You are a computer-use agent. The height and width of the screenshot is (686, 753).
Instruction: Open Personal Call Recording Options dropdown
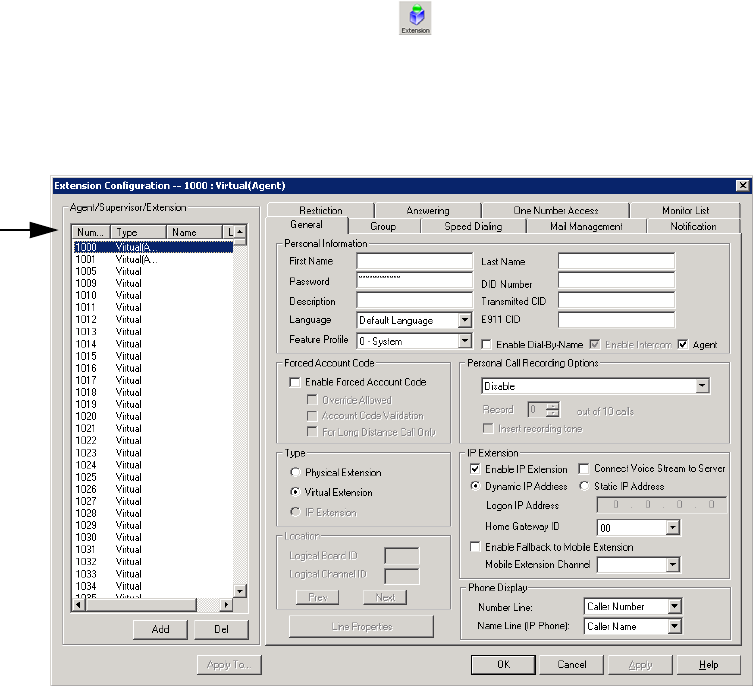click(x=702, y=385)
